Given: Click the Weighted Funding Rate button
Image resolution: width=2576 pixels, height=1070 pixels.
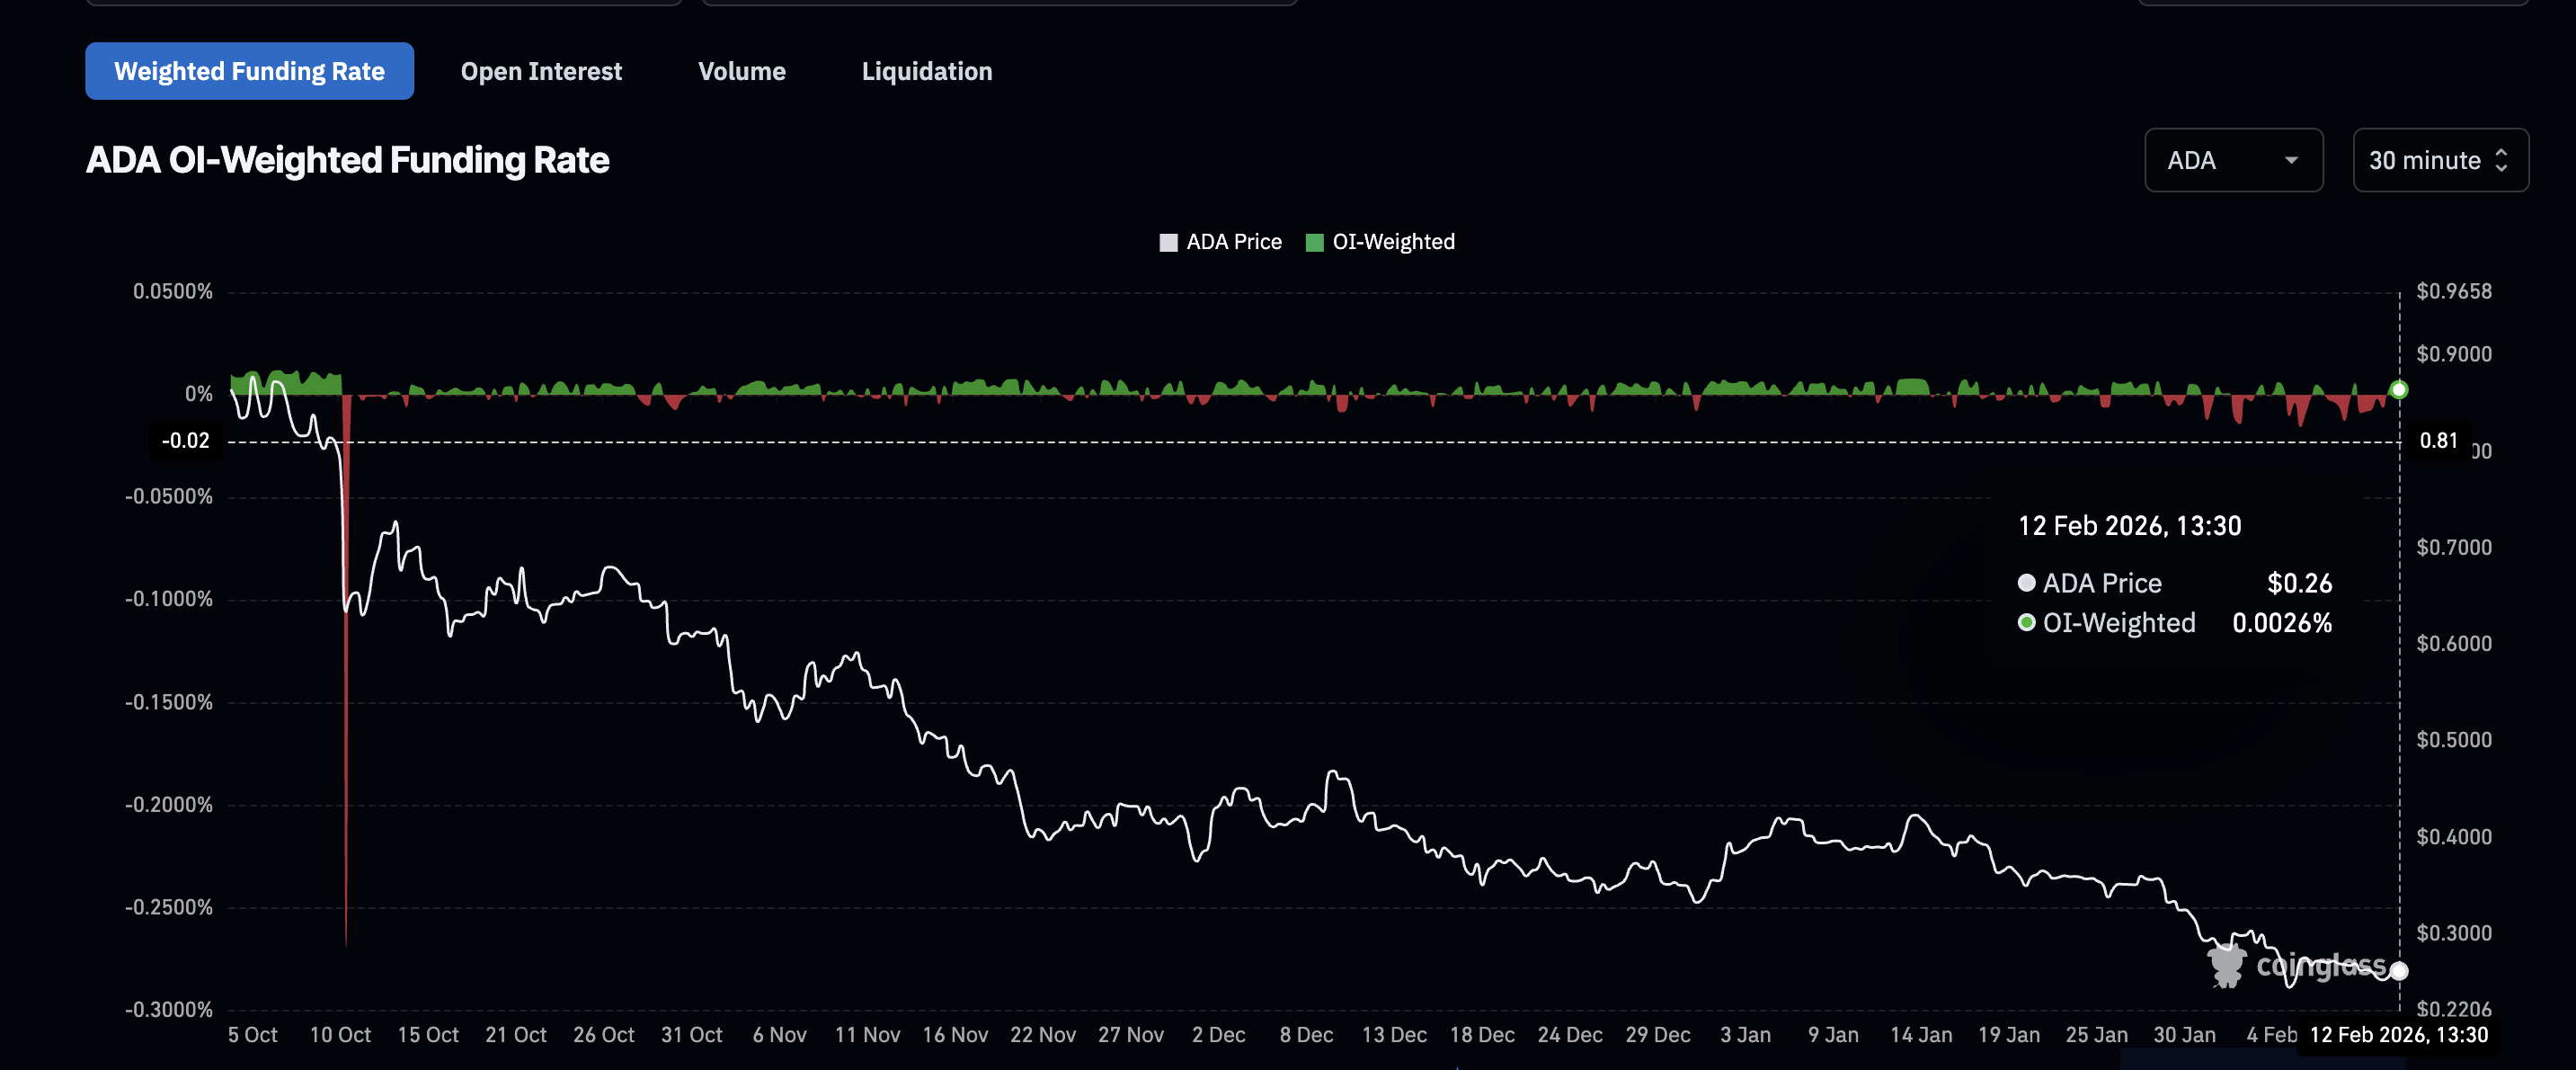Looking at the screenshot, I should pyautogui.click(x=249, y=70).
